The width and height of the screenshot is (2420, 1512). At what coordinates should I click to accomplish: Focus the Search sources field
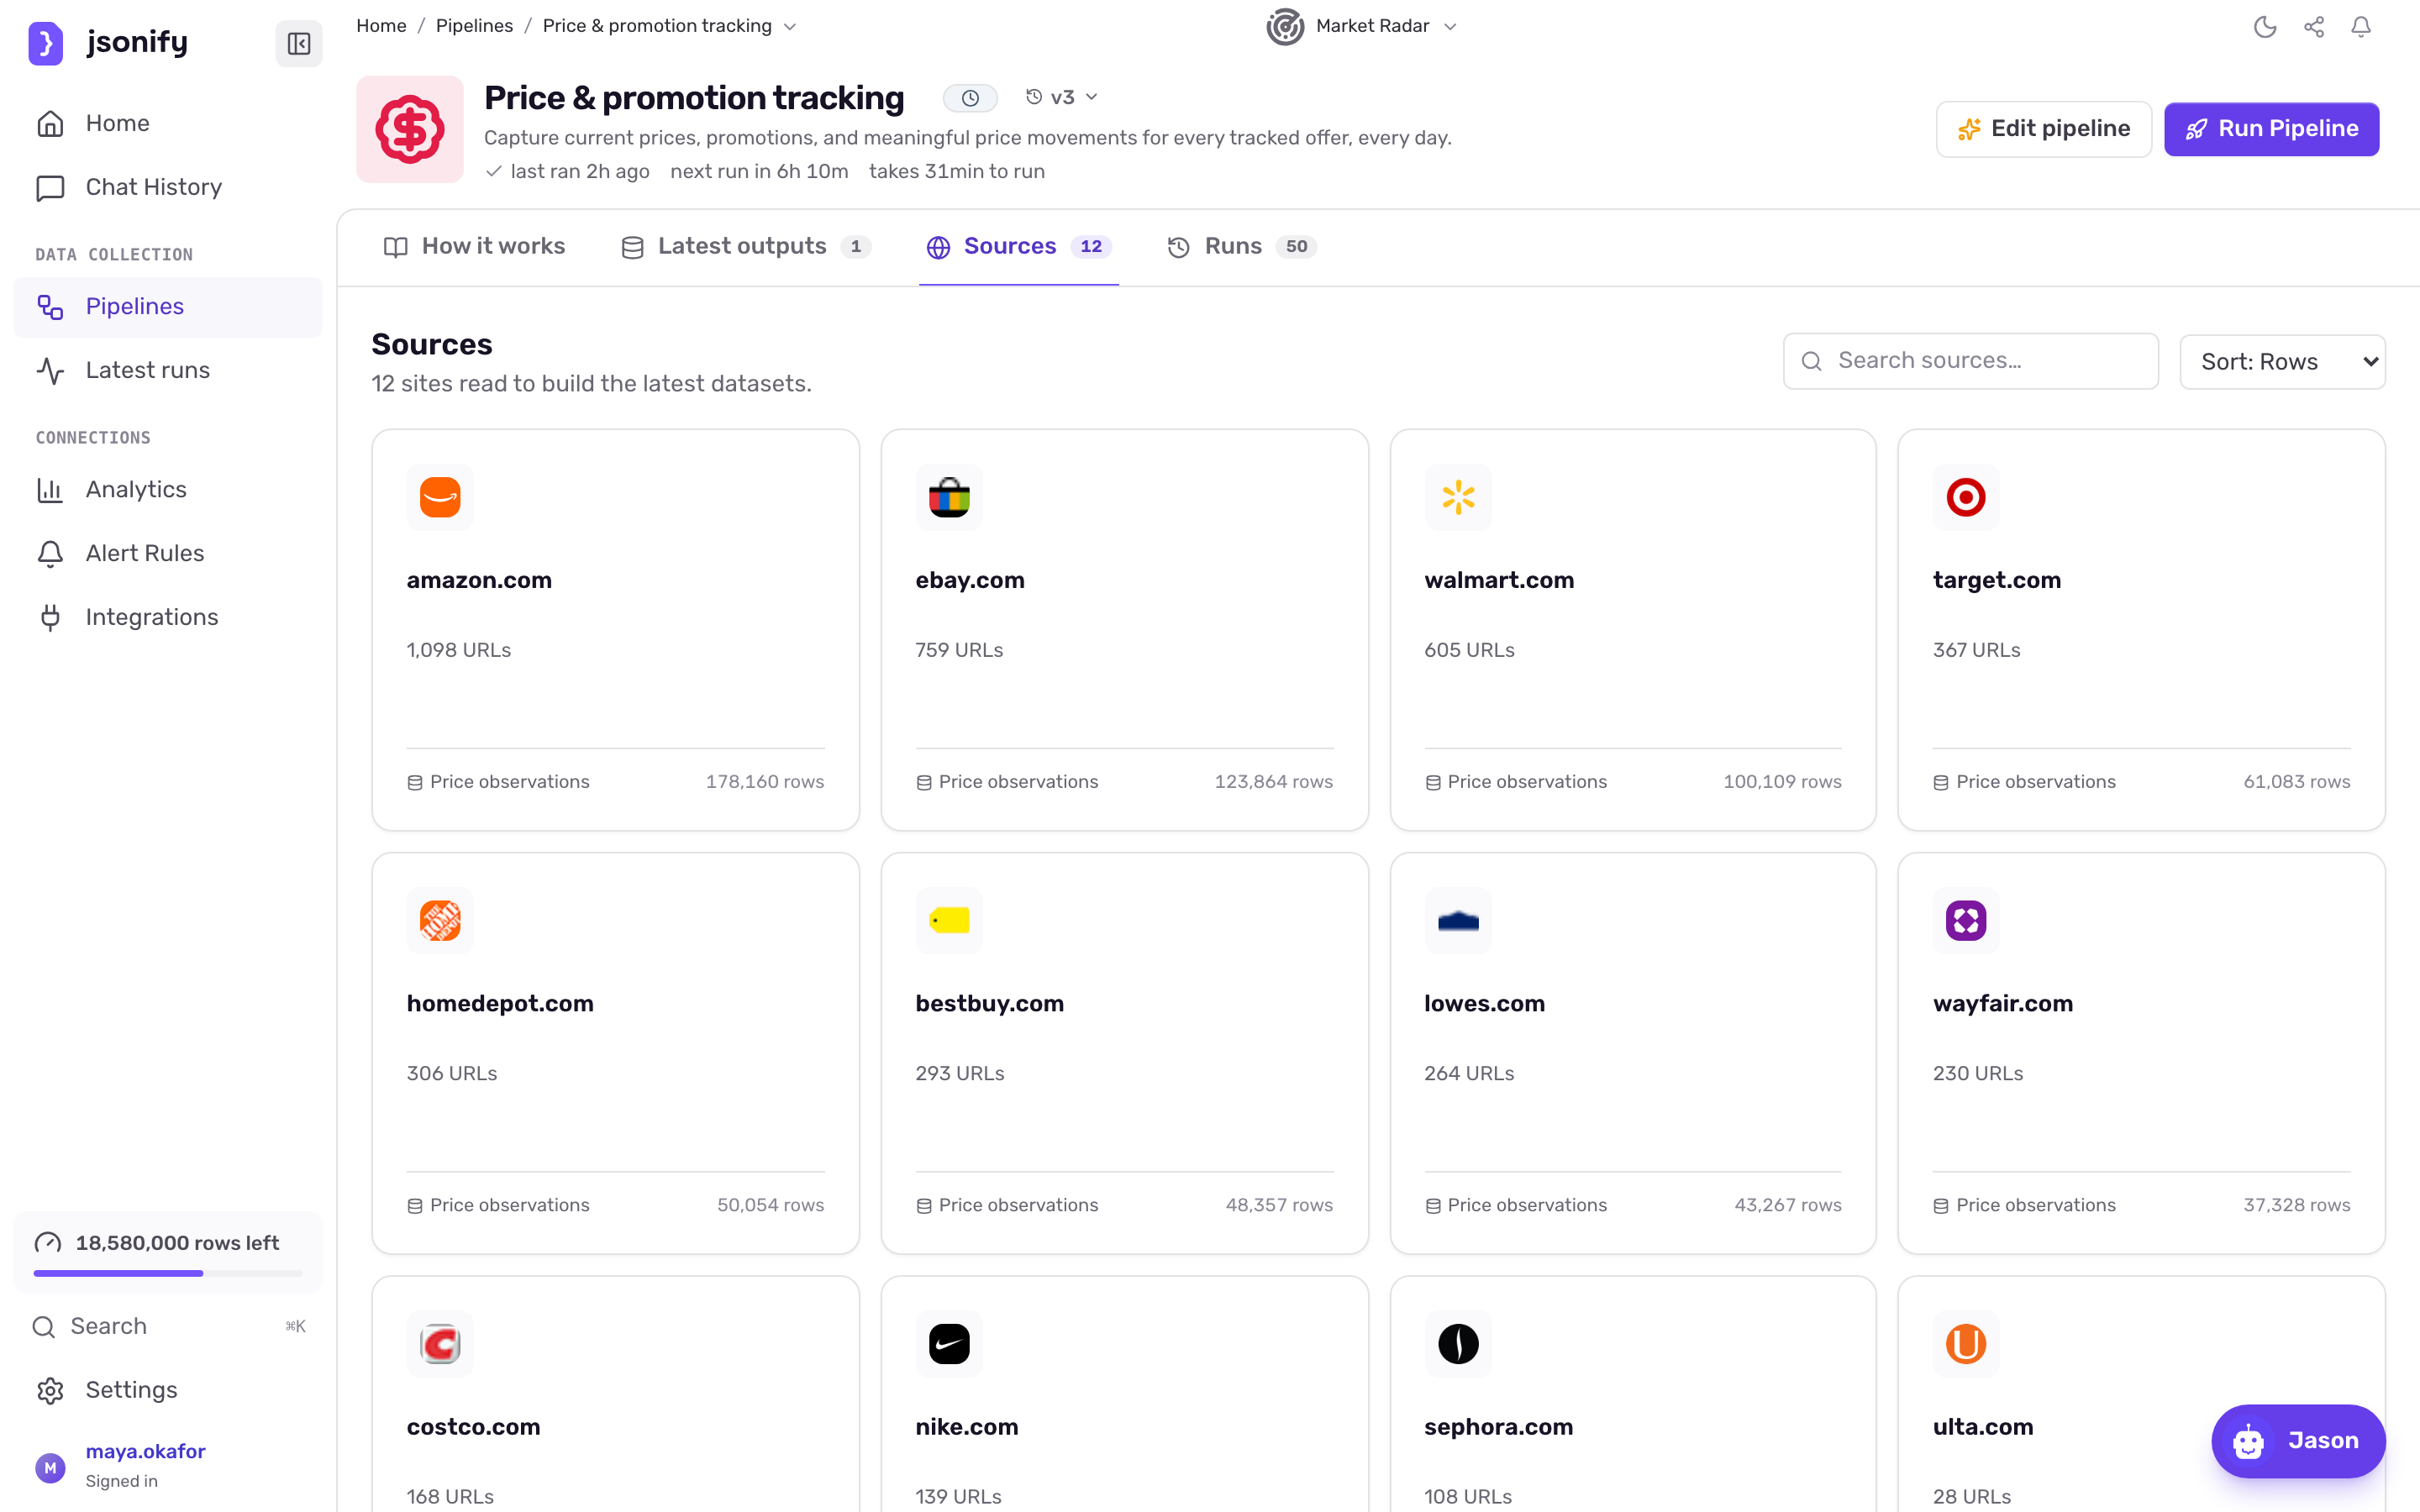1970,361
